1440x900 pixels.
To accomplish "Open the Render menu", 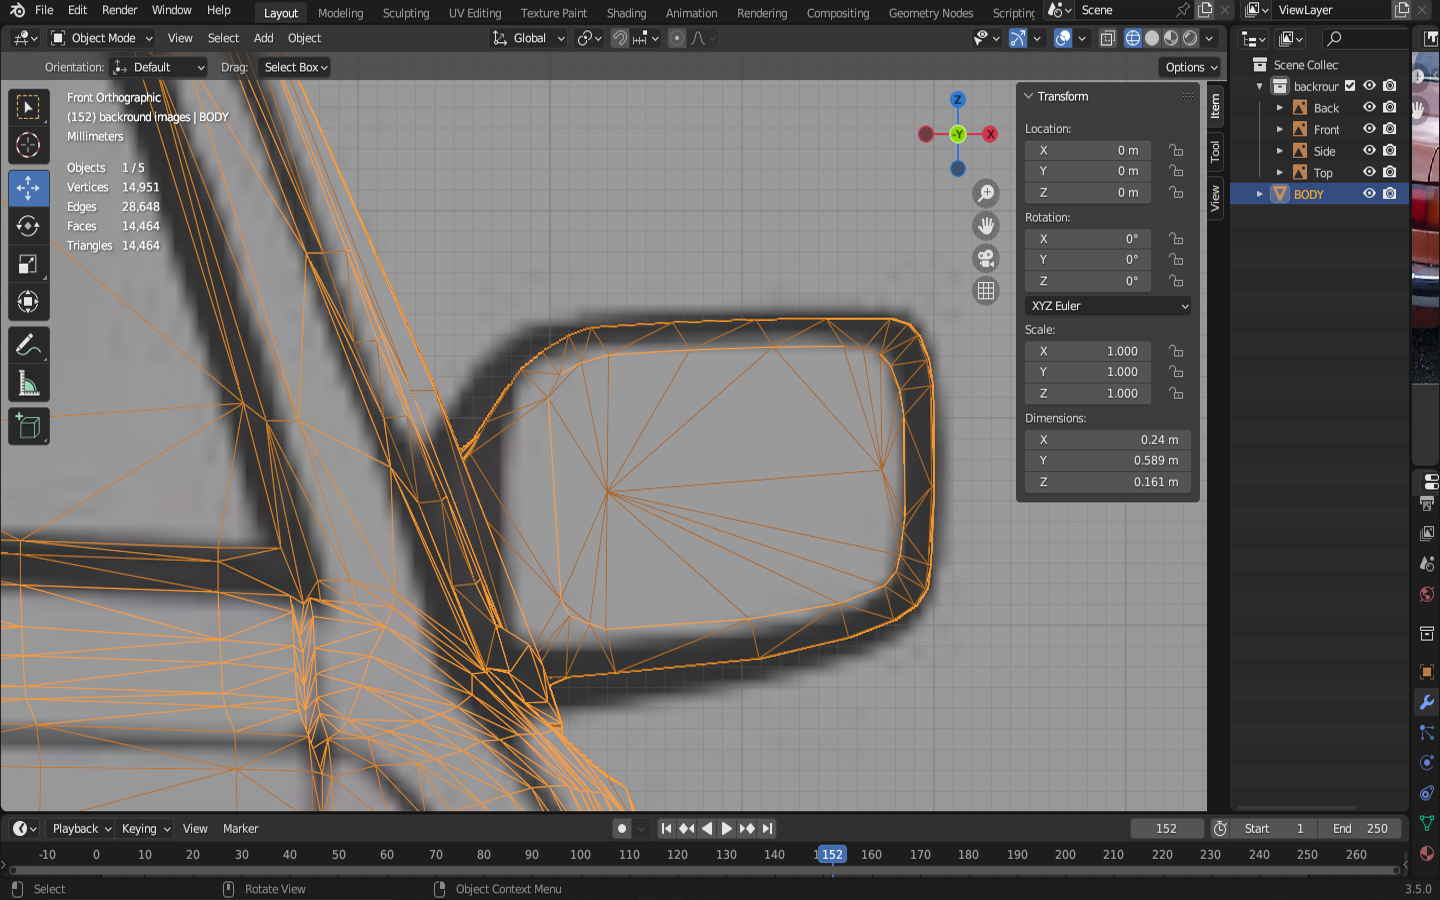I will 119,10.
